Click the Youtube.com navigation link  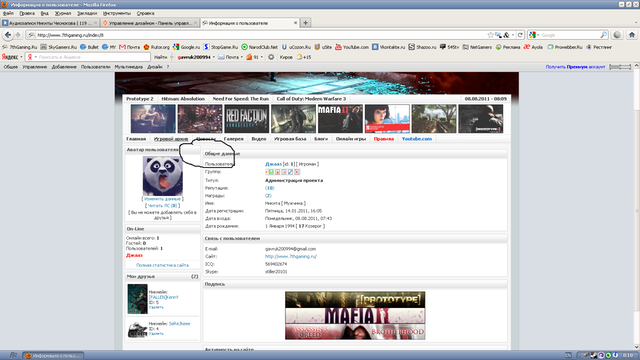coord(417,139)
